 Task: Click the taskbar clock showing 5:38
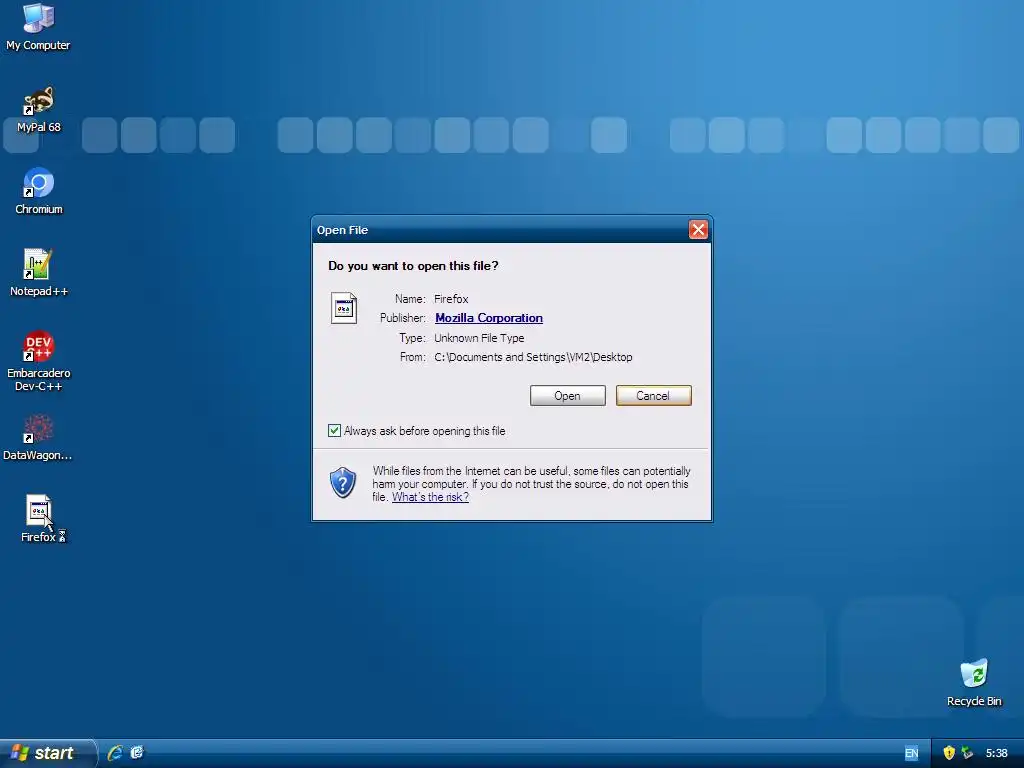click(x=996, y=753)
